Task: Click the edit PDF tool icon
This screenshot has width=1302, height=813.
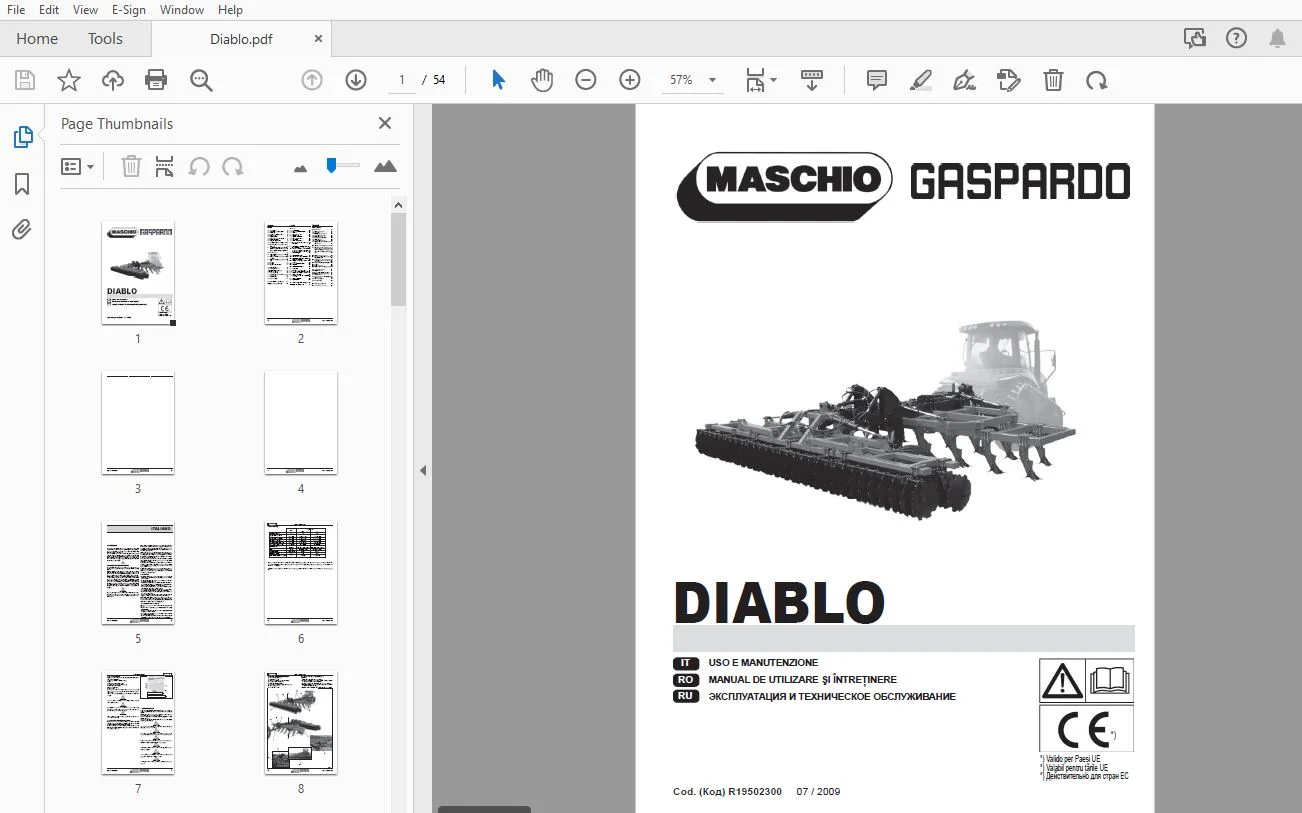Action: pos(1009,80)
